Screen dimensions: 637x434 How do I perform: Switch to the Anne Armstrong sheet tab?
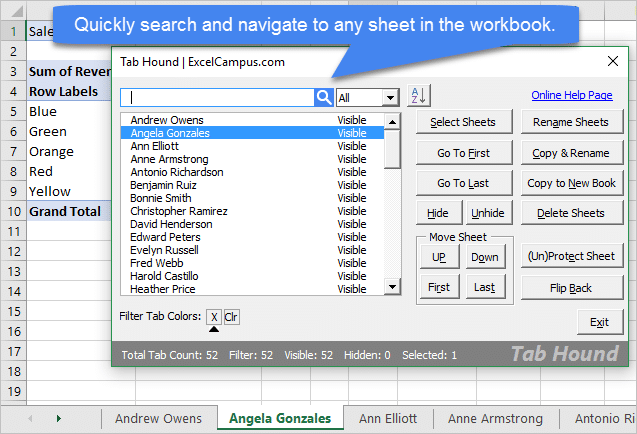coord(495,419)
